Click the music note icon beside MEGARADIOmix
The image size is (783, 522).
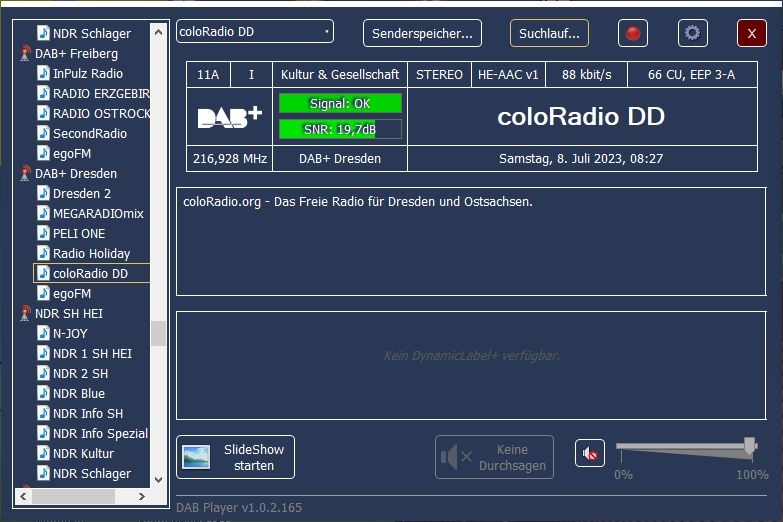point(43,213)
